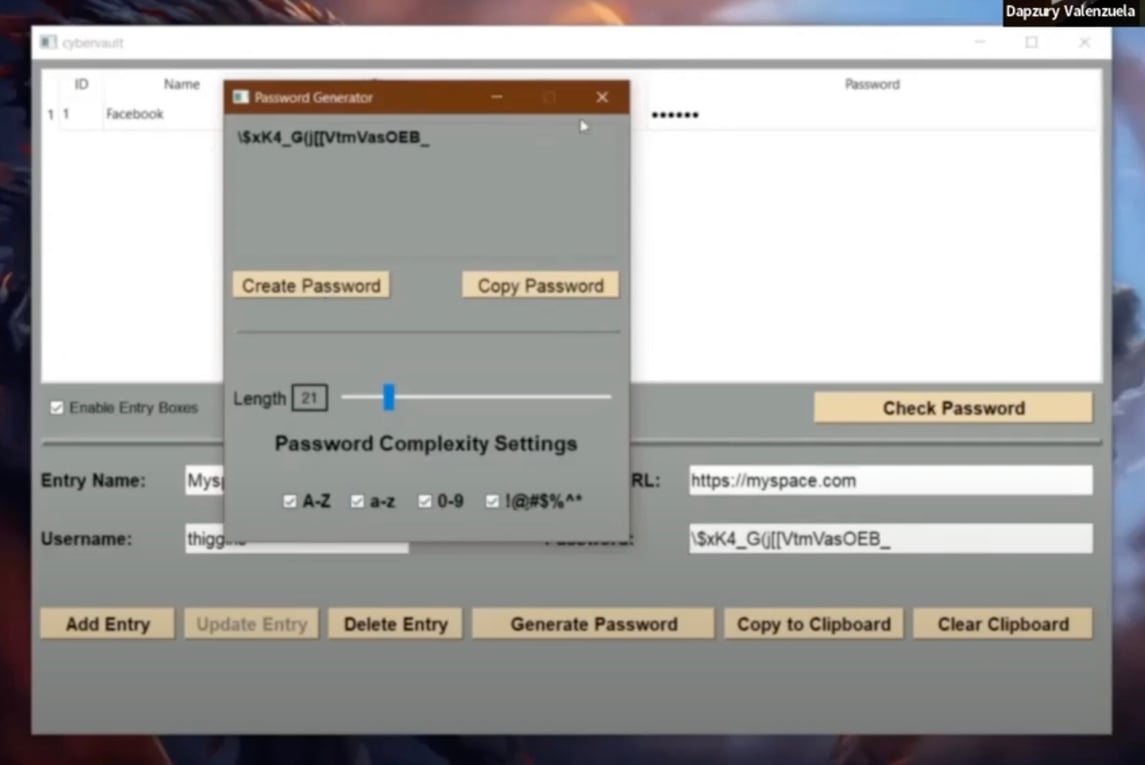Click the Password column header

pos(871,85)
